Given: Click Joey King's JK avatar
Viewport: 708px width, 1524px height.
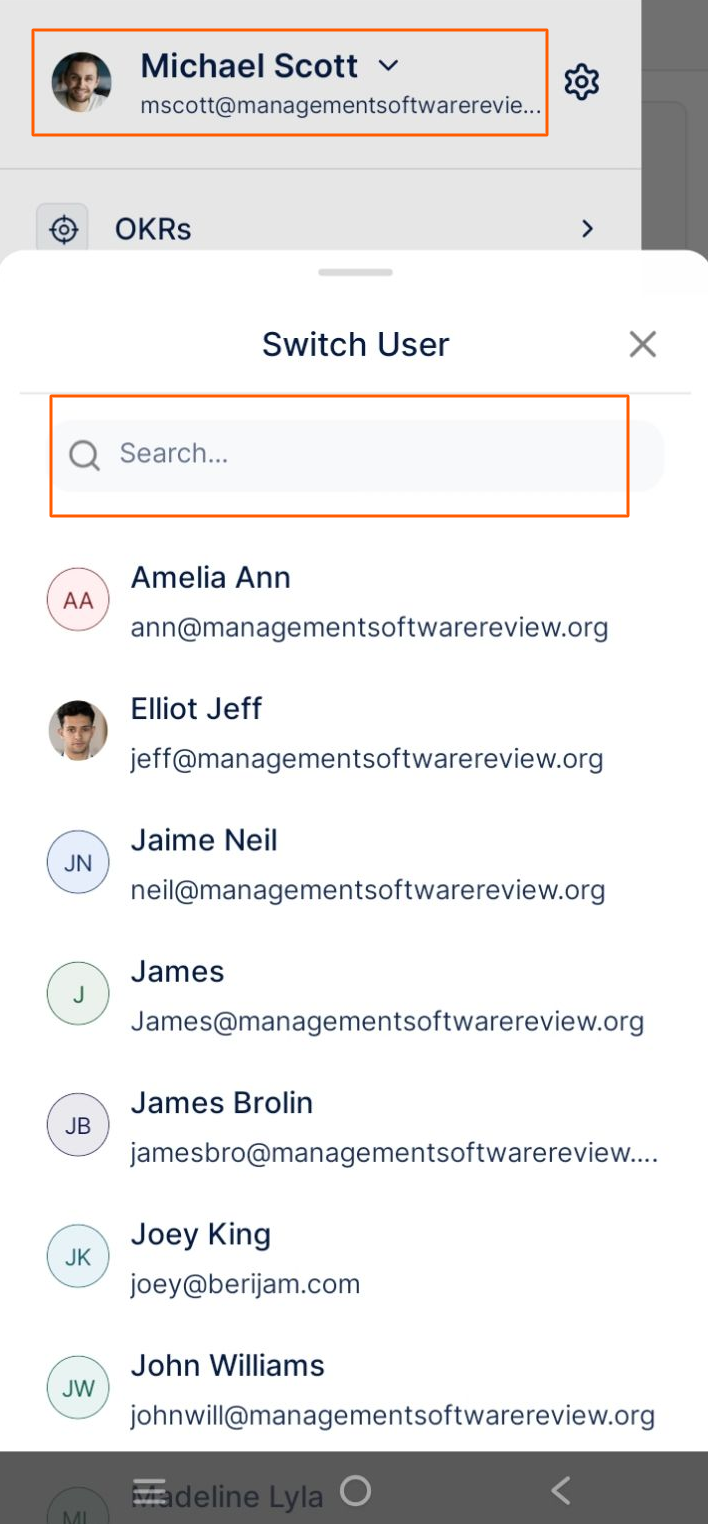Looking at the screenshot, I should click(78, 1256).
